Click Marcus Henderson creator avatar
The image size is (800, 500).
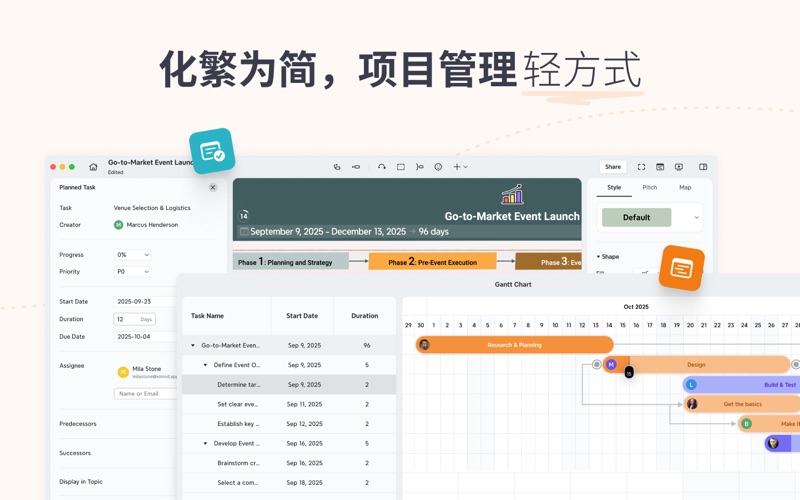click(118, 224)
